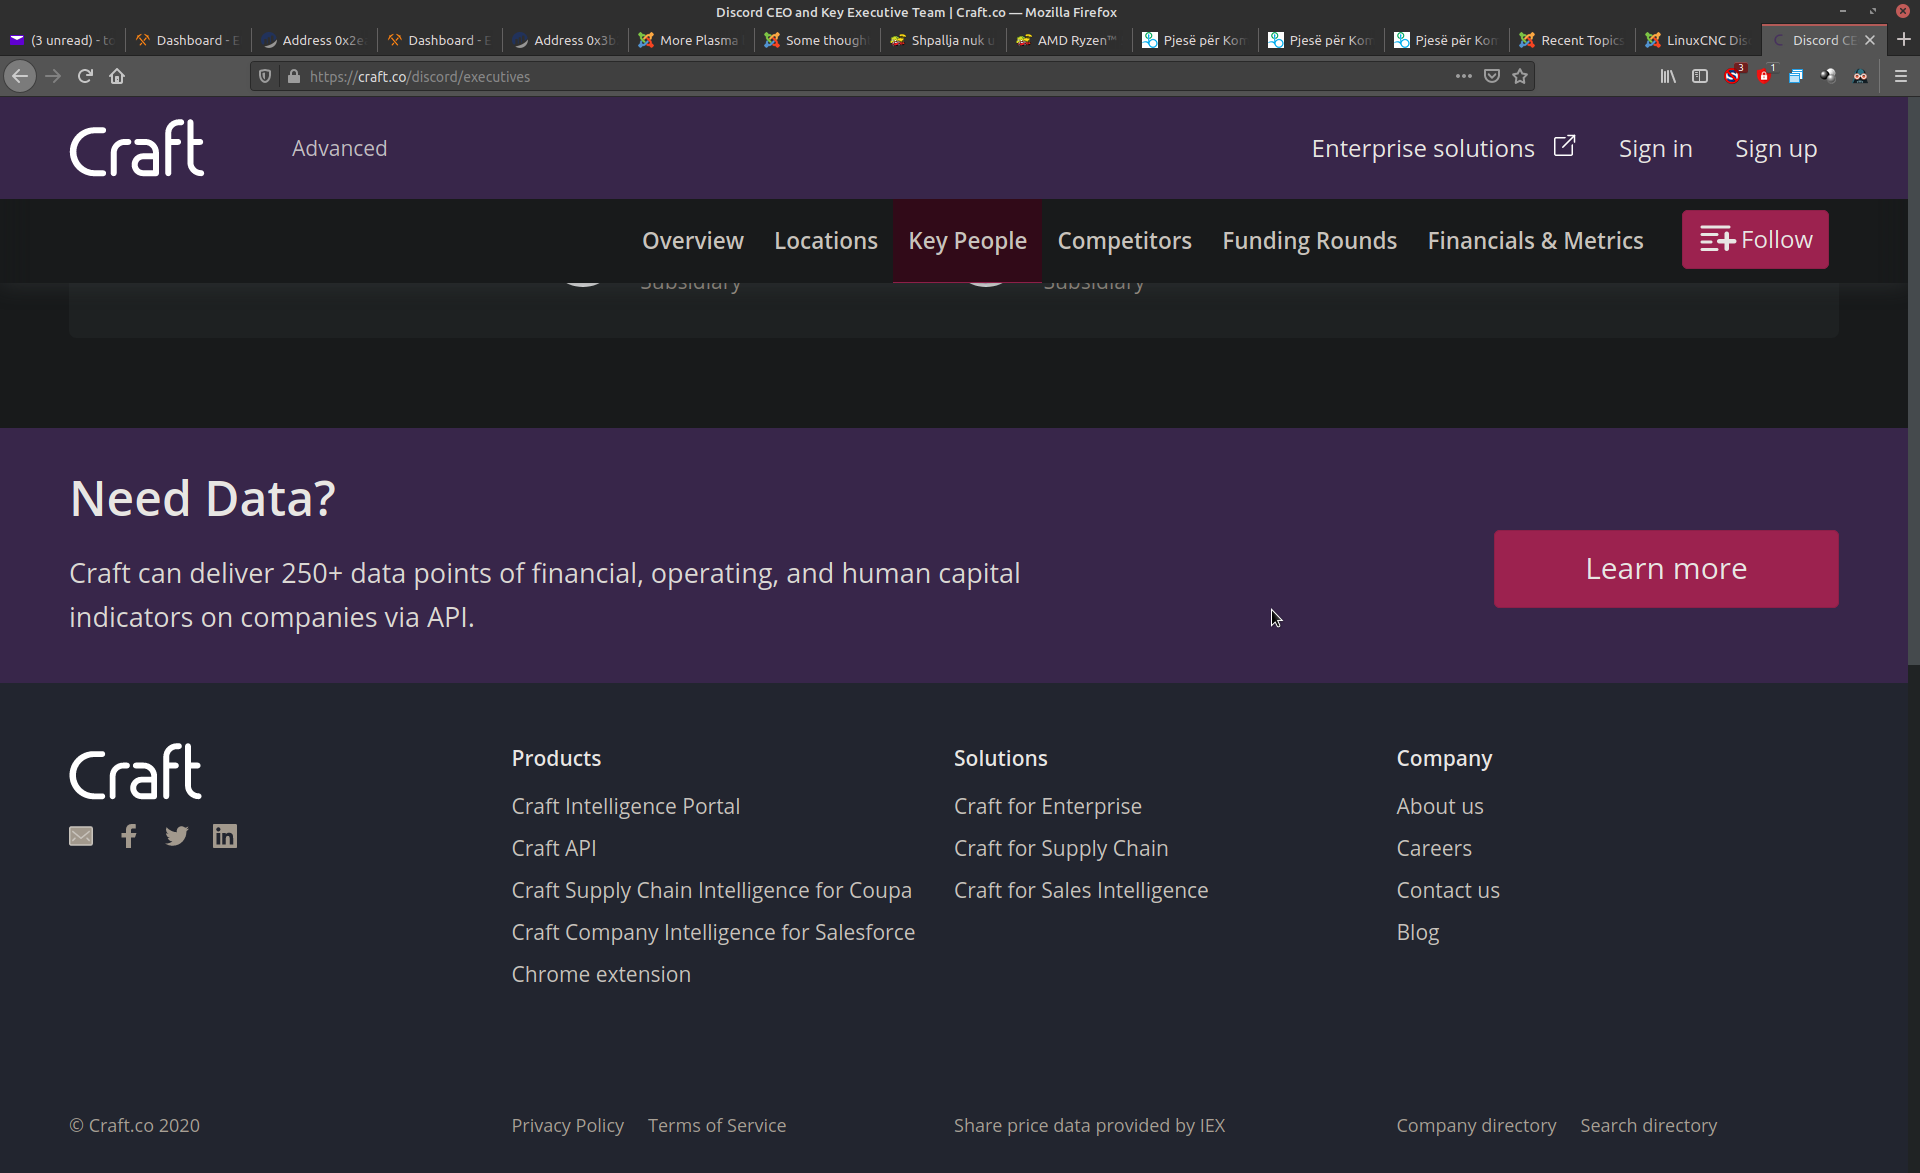View site security padlock details
Screen dimensions: 1920x1173
(293, 76)
